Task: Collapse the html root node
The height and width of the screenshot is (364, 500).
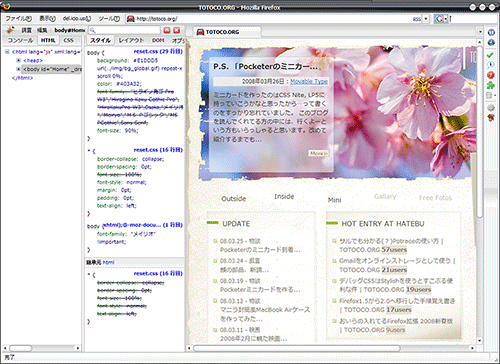Action: coord(7,52)
